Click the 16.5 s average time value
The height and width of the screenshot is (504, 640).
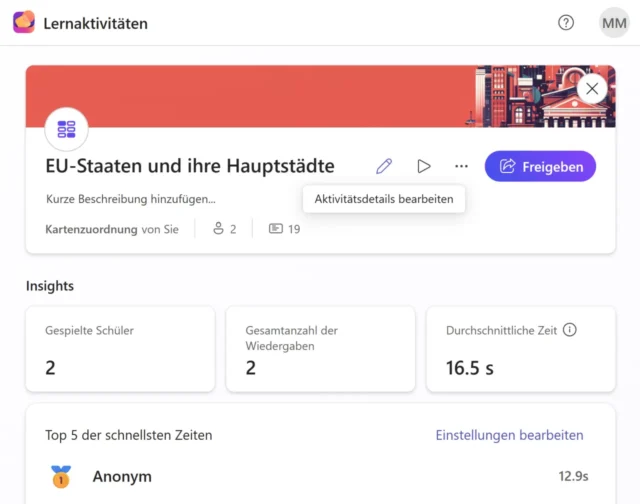[469, 368]
